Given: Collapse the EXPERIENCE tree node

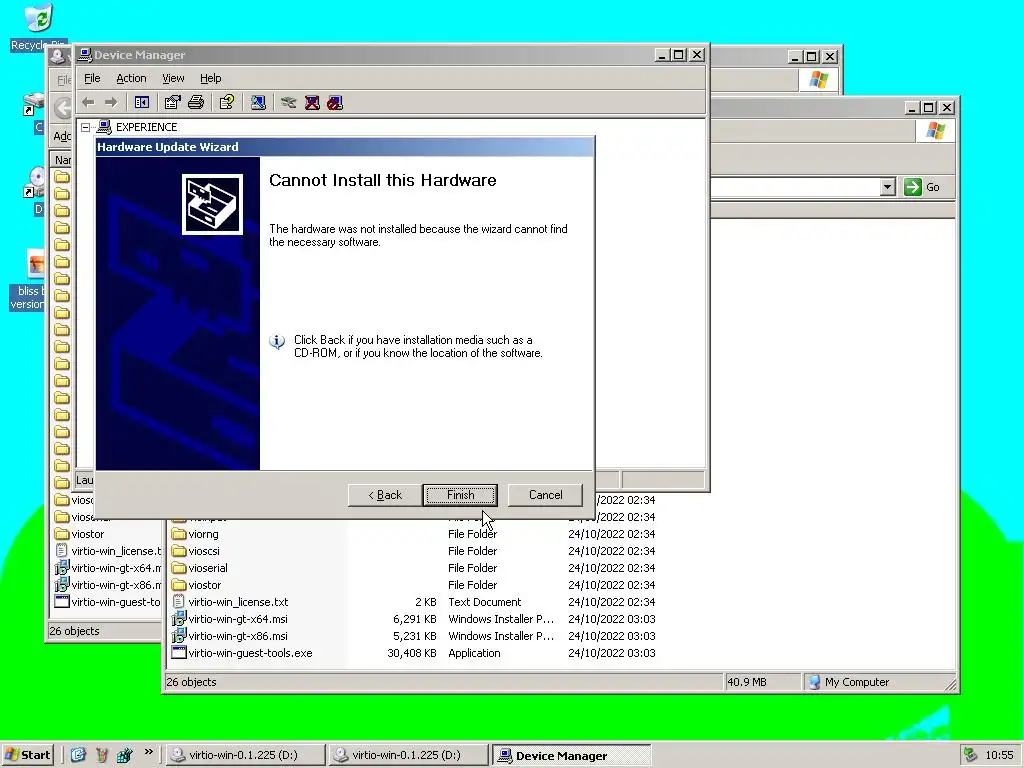Looking at the screenshot, I should point(86,127).
